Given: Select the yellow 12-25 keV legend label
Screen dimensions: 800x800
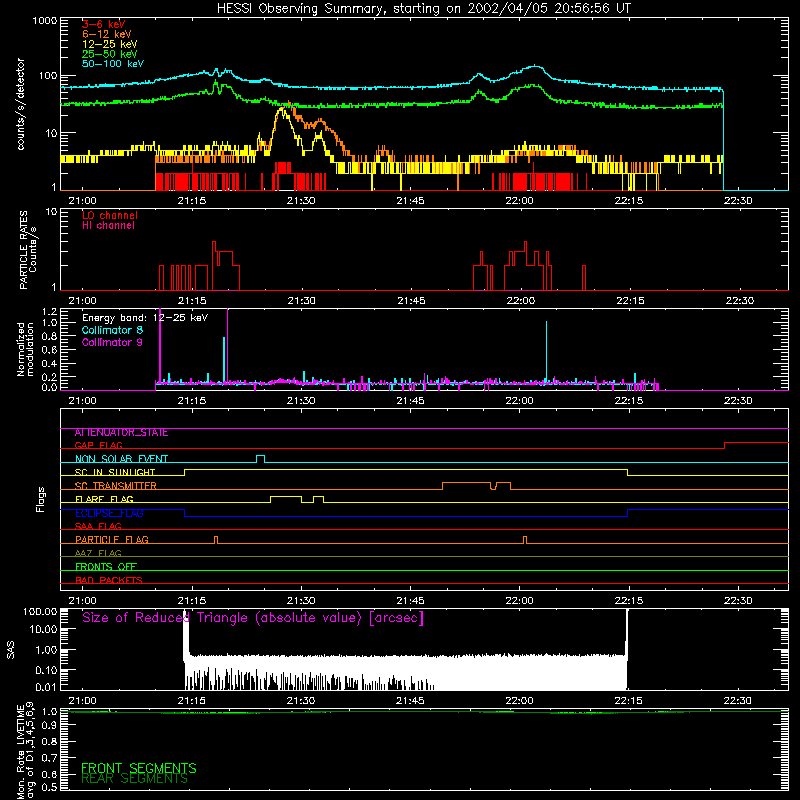Looking at the screenshot, I should coord(110,44).
